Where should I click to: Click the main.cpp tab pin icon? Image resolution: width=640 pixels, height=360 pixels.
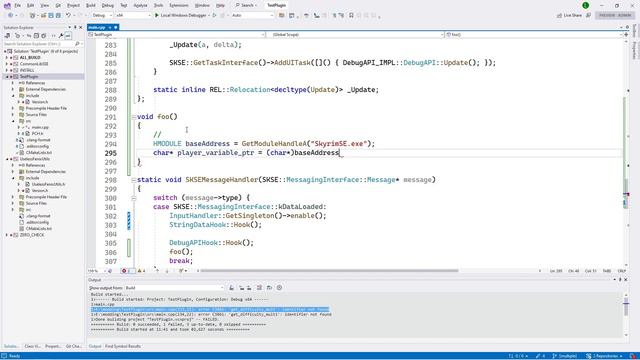tap(110, 27)
